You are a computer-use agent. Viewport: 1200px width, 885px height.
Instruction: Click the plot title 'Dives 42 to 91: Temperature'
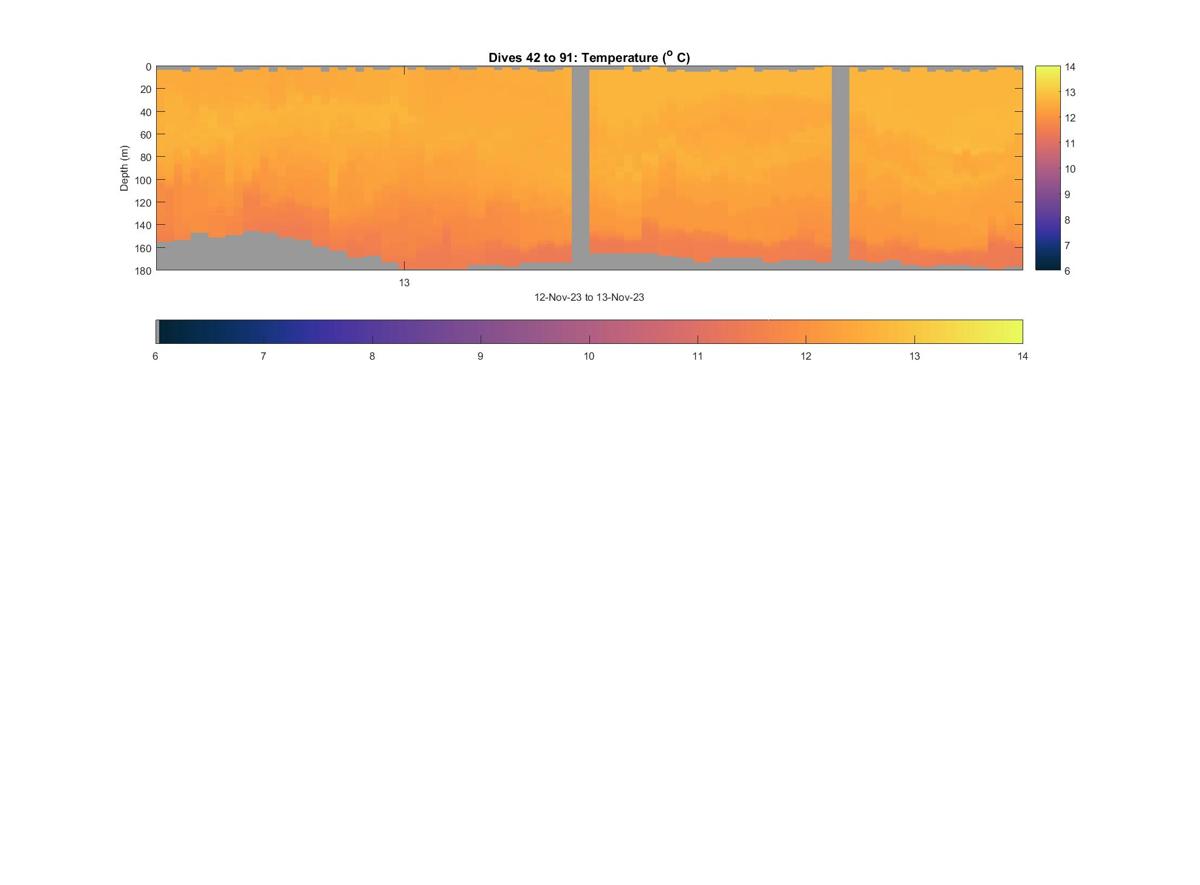589,58
